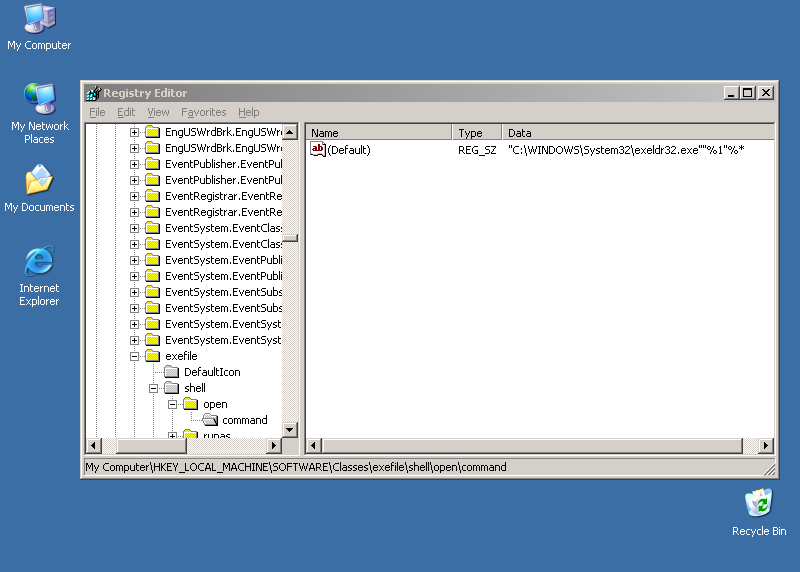
Task: Select the command key in tree
Action: [x=245, y=420]
